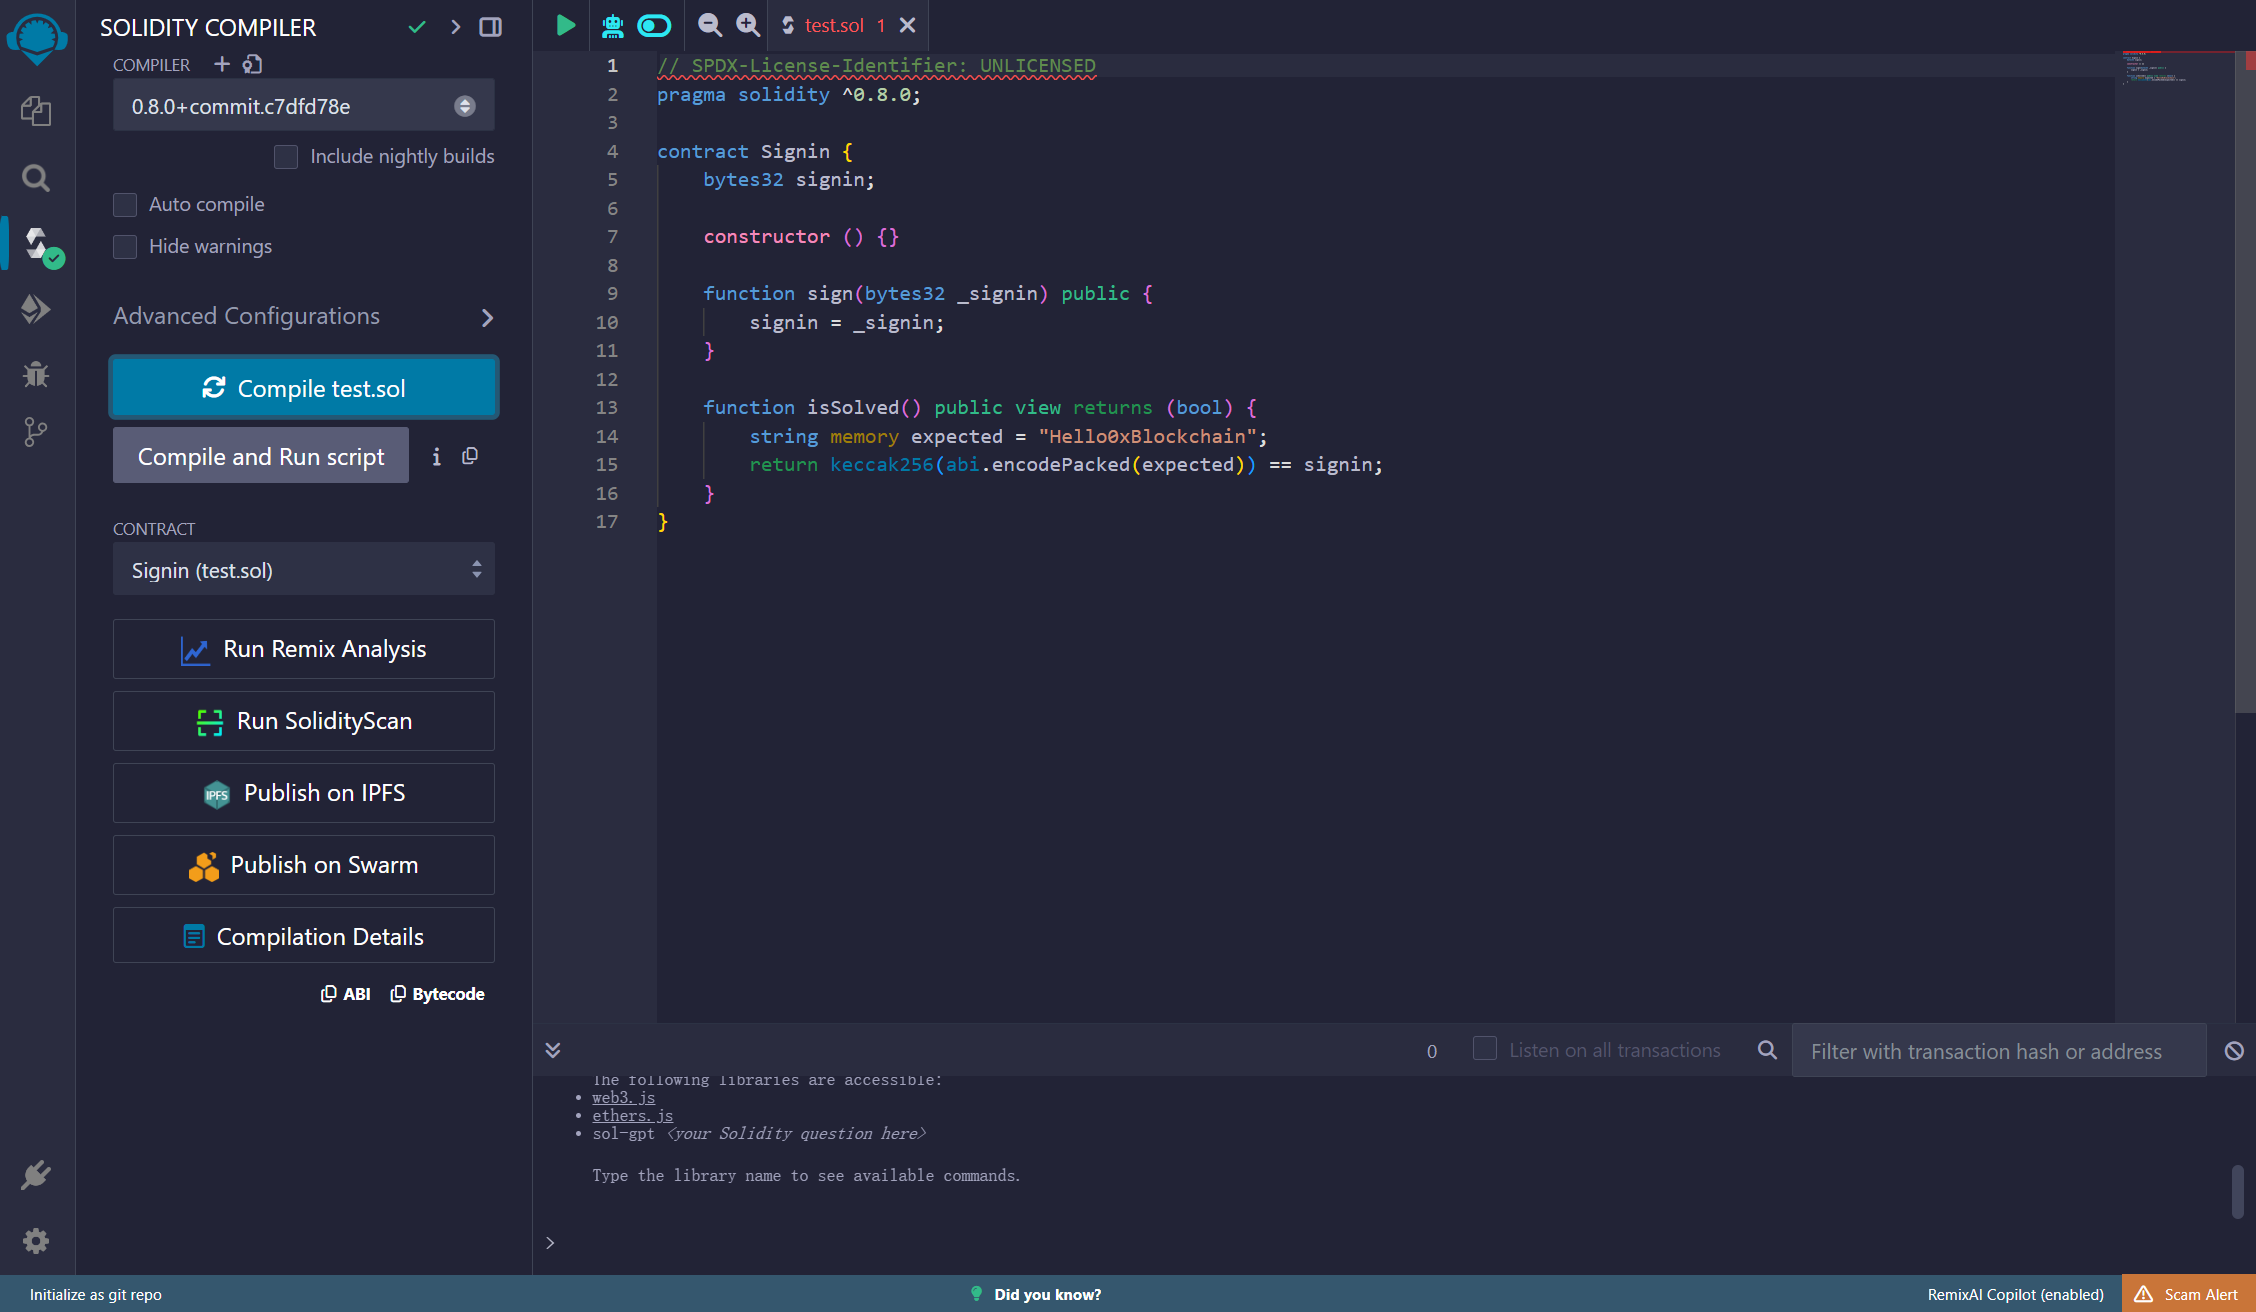Open the web3.js link in terminal
Viewport: 2256px width, 1312px height.
point(623,1098)
